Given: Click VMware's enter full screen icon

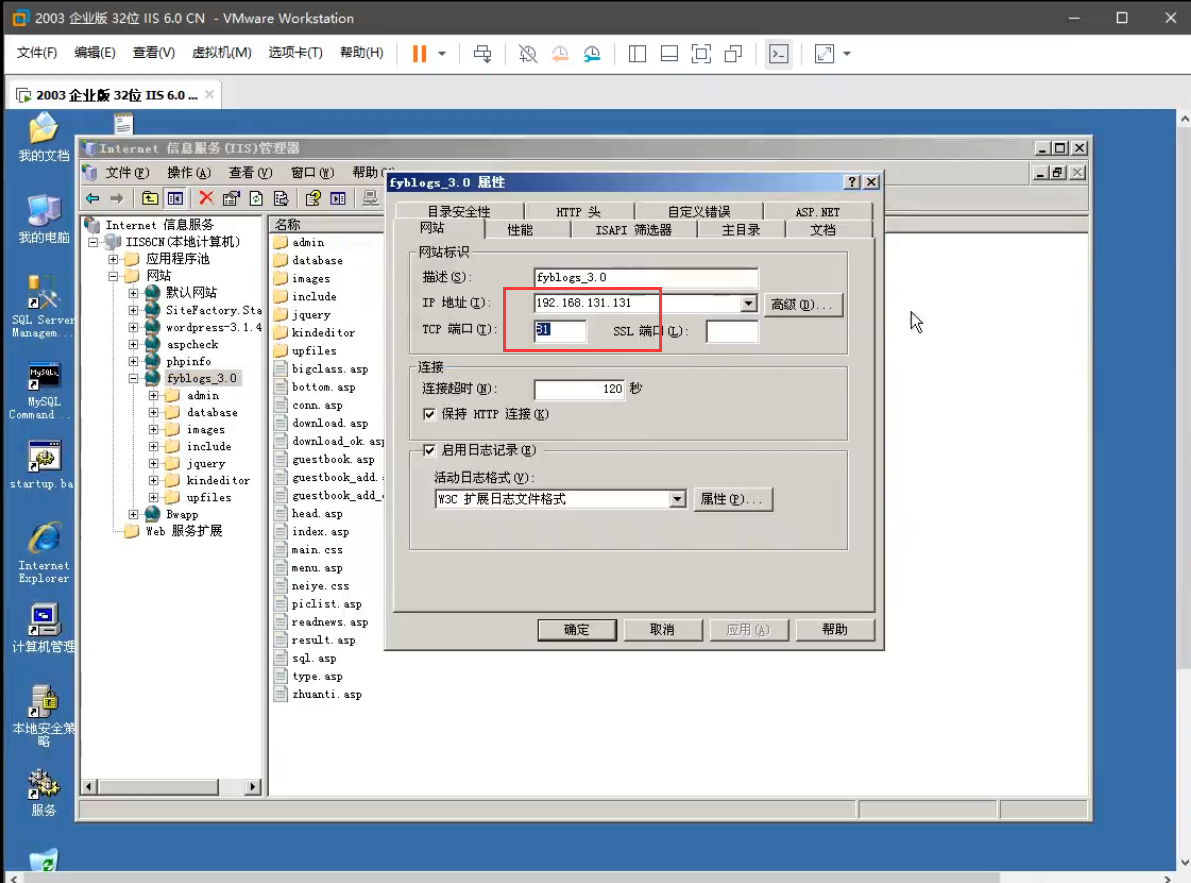Looking at the screenshot, I should click(701, 54).
